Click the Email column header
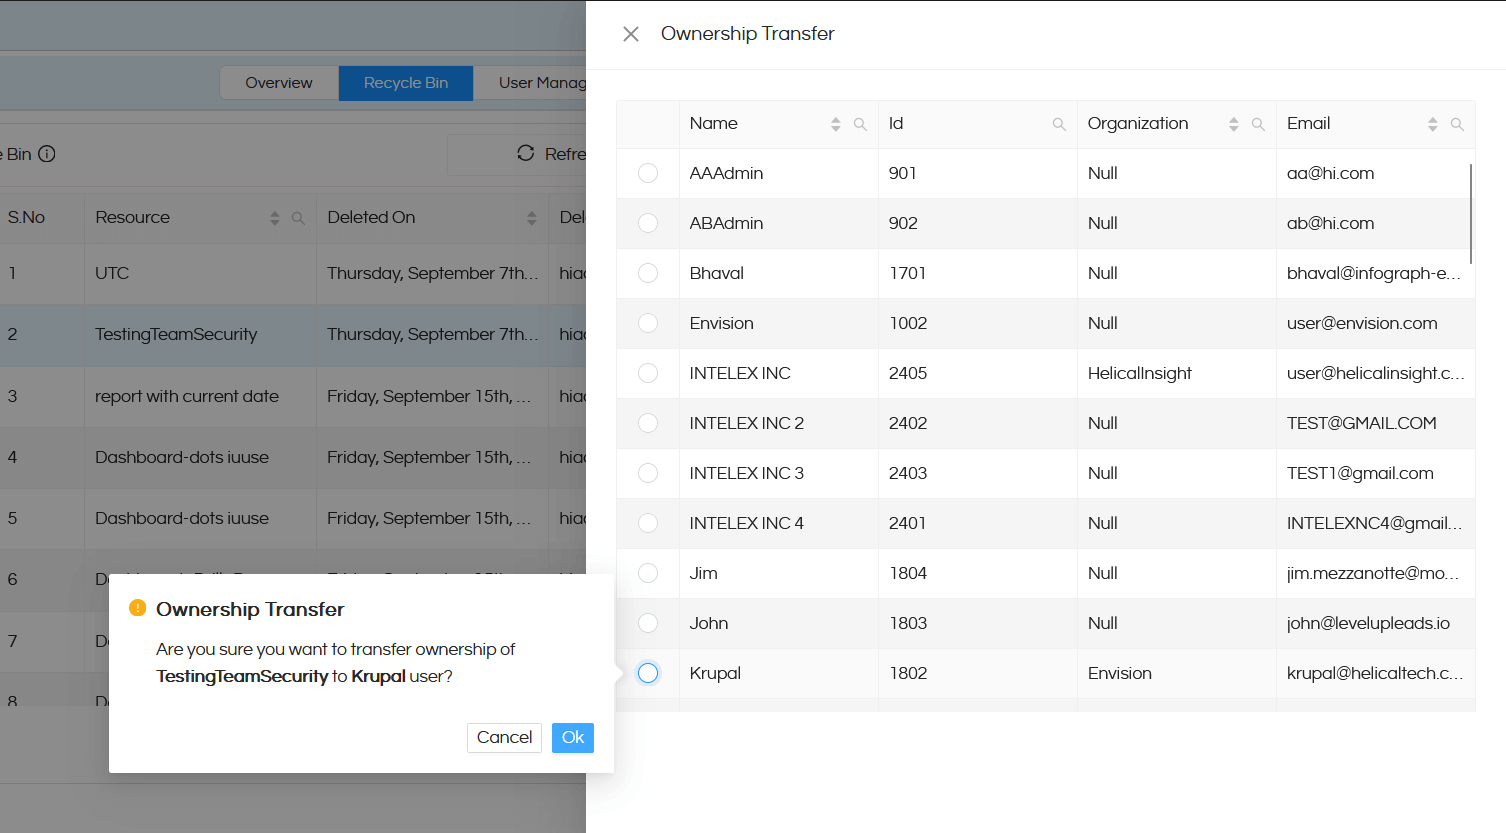 [1376, 124]
